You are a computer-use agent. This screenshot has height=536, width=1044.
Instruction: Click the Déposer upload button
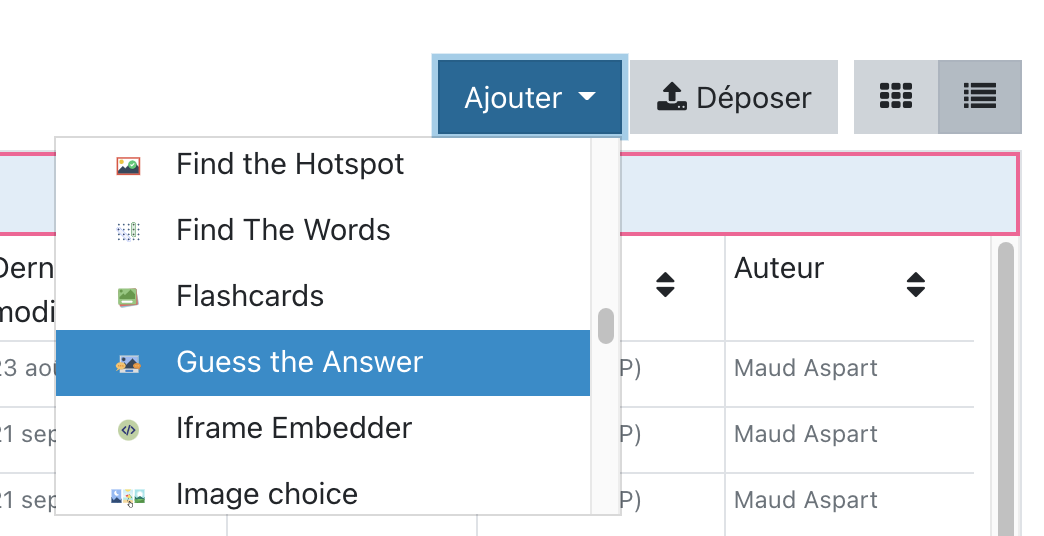point(733,98)
